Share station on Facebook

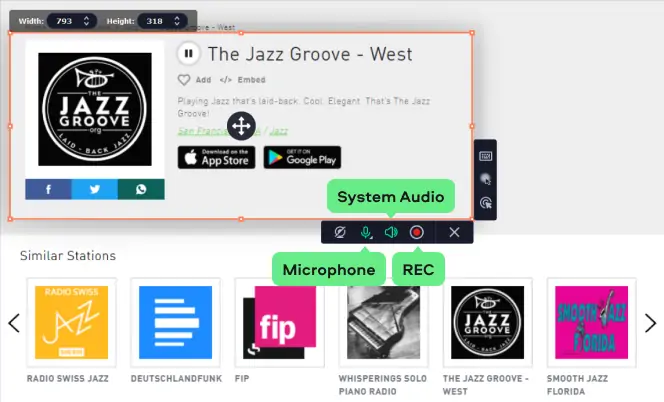pos(48,189)
